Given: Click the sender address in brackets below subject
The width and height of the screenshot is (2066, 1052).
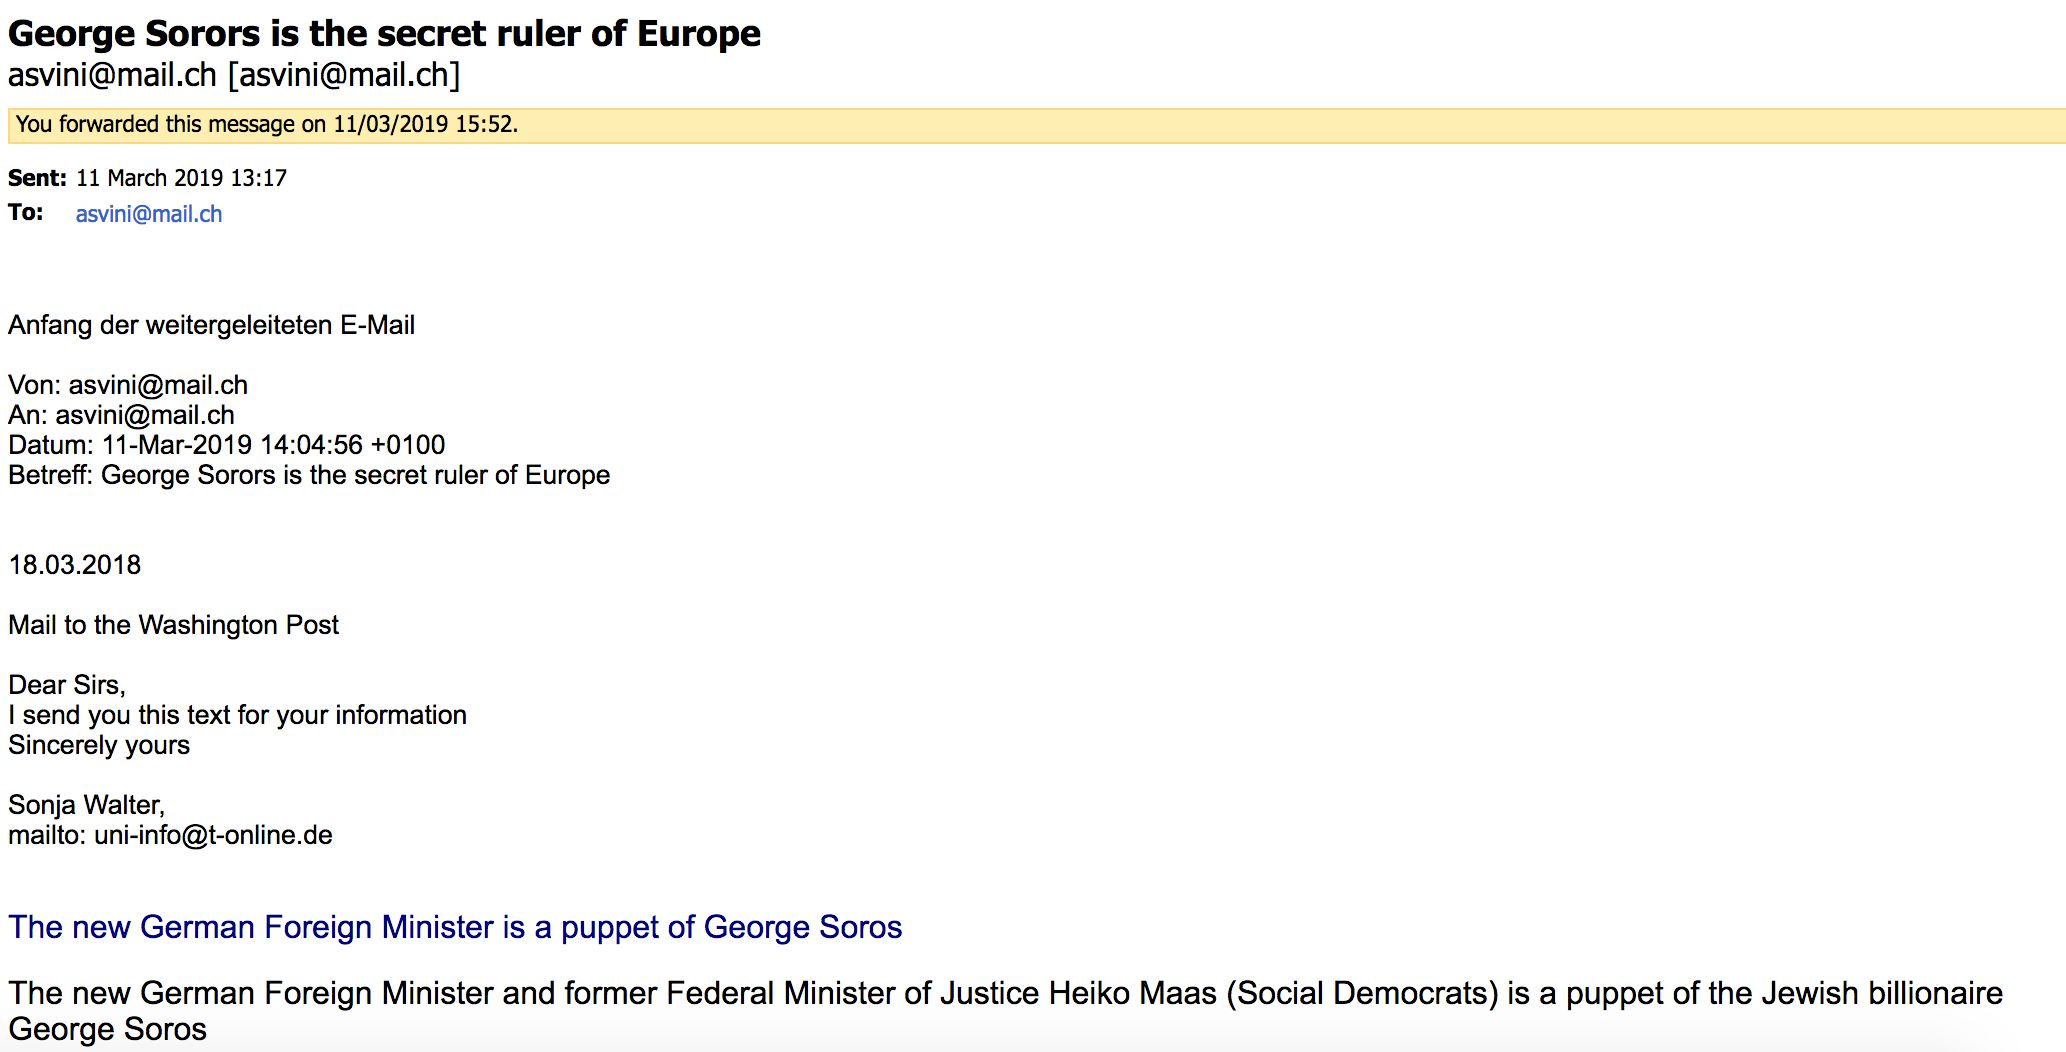Looking at the screenshot, I should point(344,75).
